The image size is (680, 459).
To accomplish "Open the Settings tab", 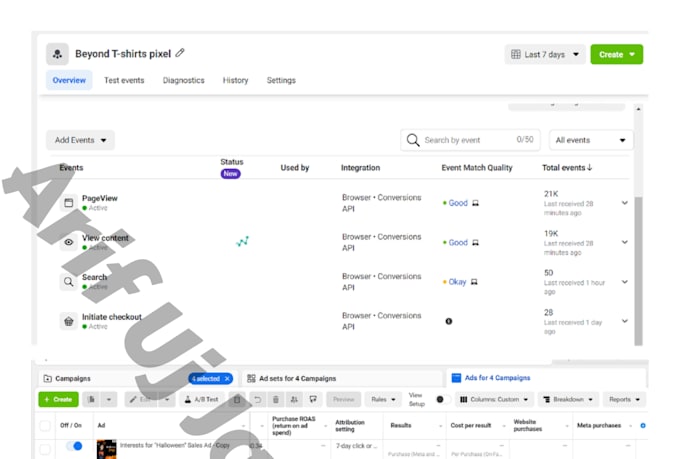I will point(281,80).
